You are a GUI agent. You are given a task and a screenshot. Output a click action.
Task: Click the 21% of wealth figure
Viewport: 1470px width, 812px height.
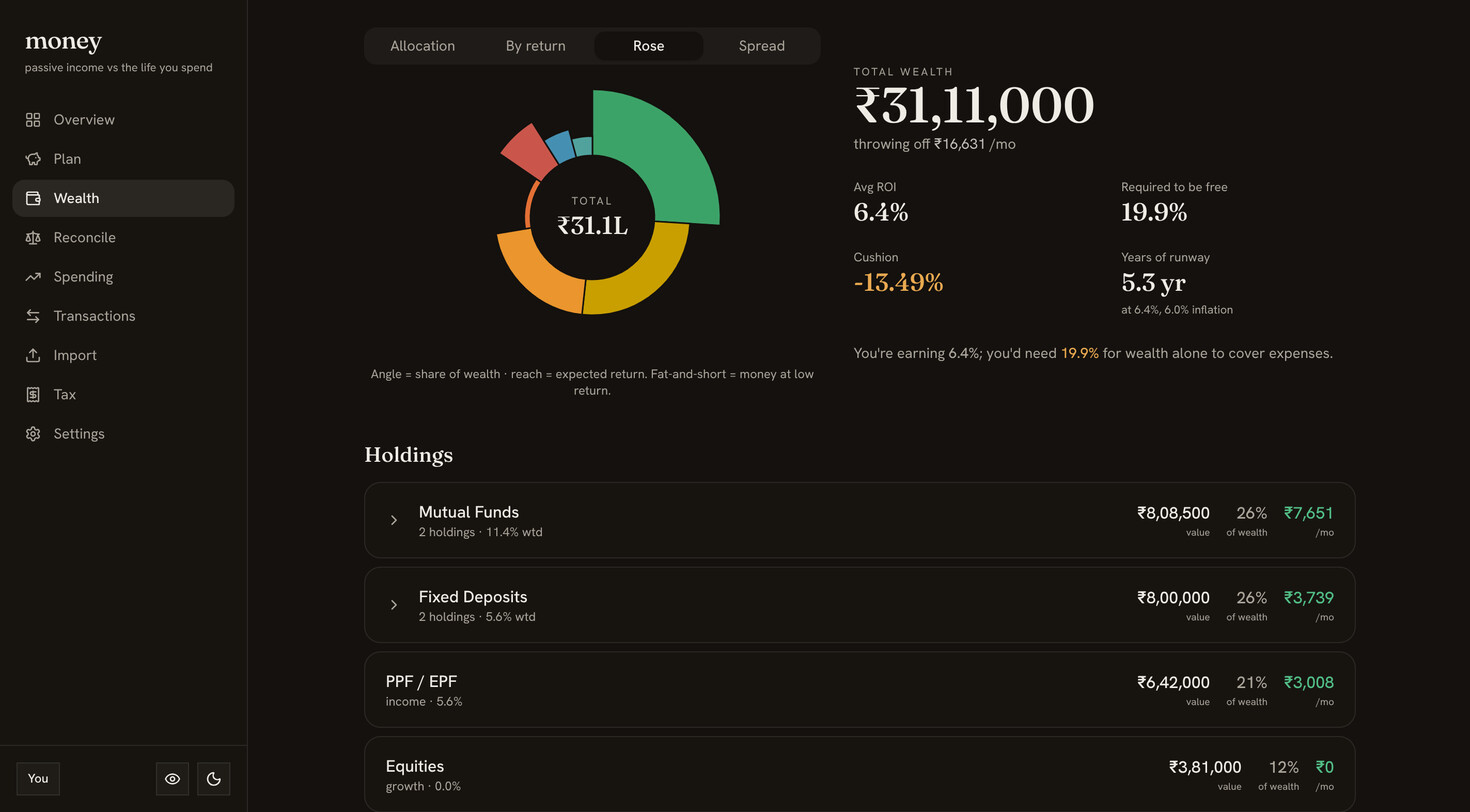coord(1251,683)
